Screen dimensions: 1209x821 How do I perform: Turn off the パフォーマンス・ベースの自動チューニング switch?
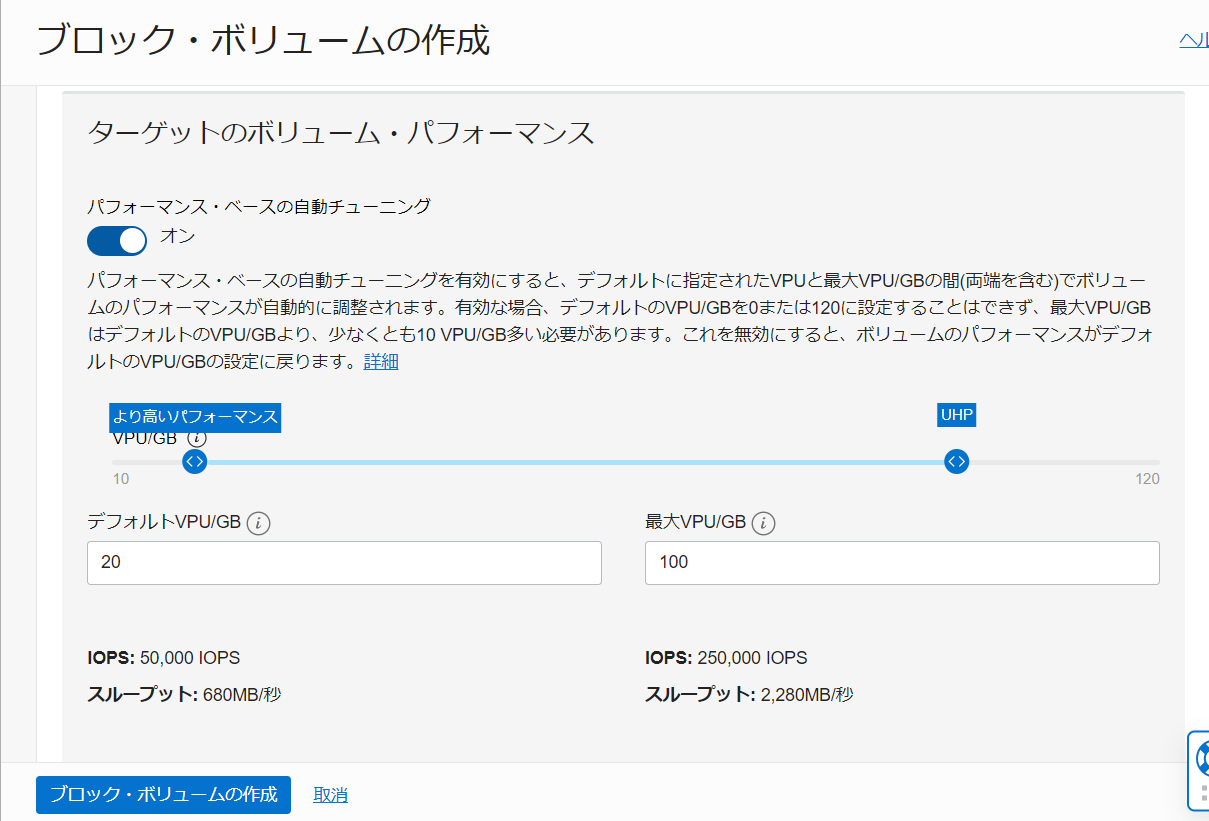tap(117, 240)
